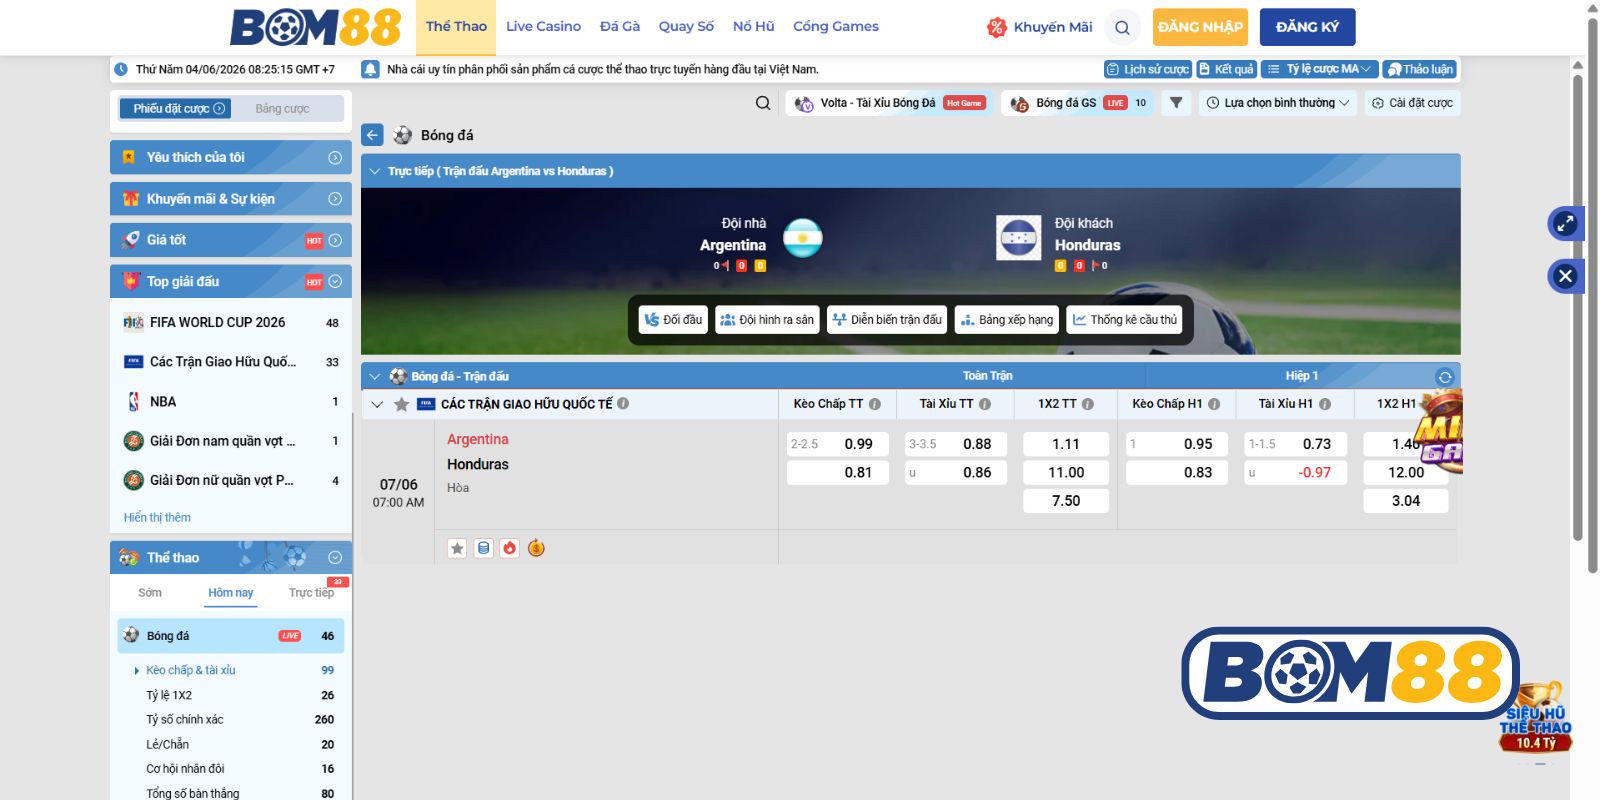
Task: Click the star icon below Argentina match
Action: pos(457,548)
